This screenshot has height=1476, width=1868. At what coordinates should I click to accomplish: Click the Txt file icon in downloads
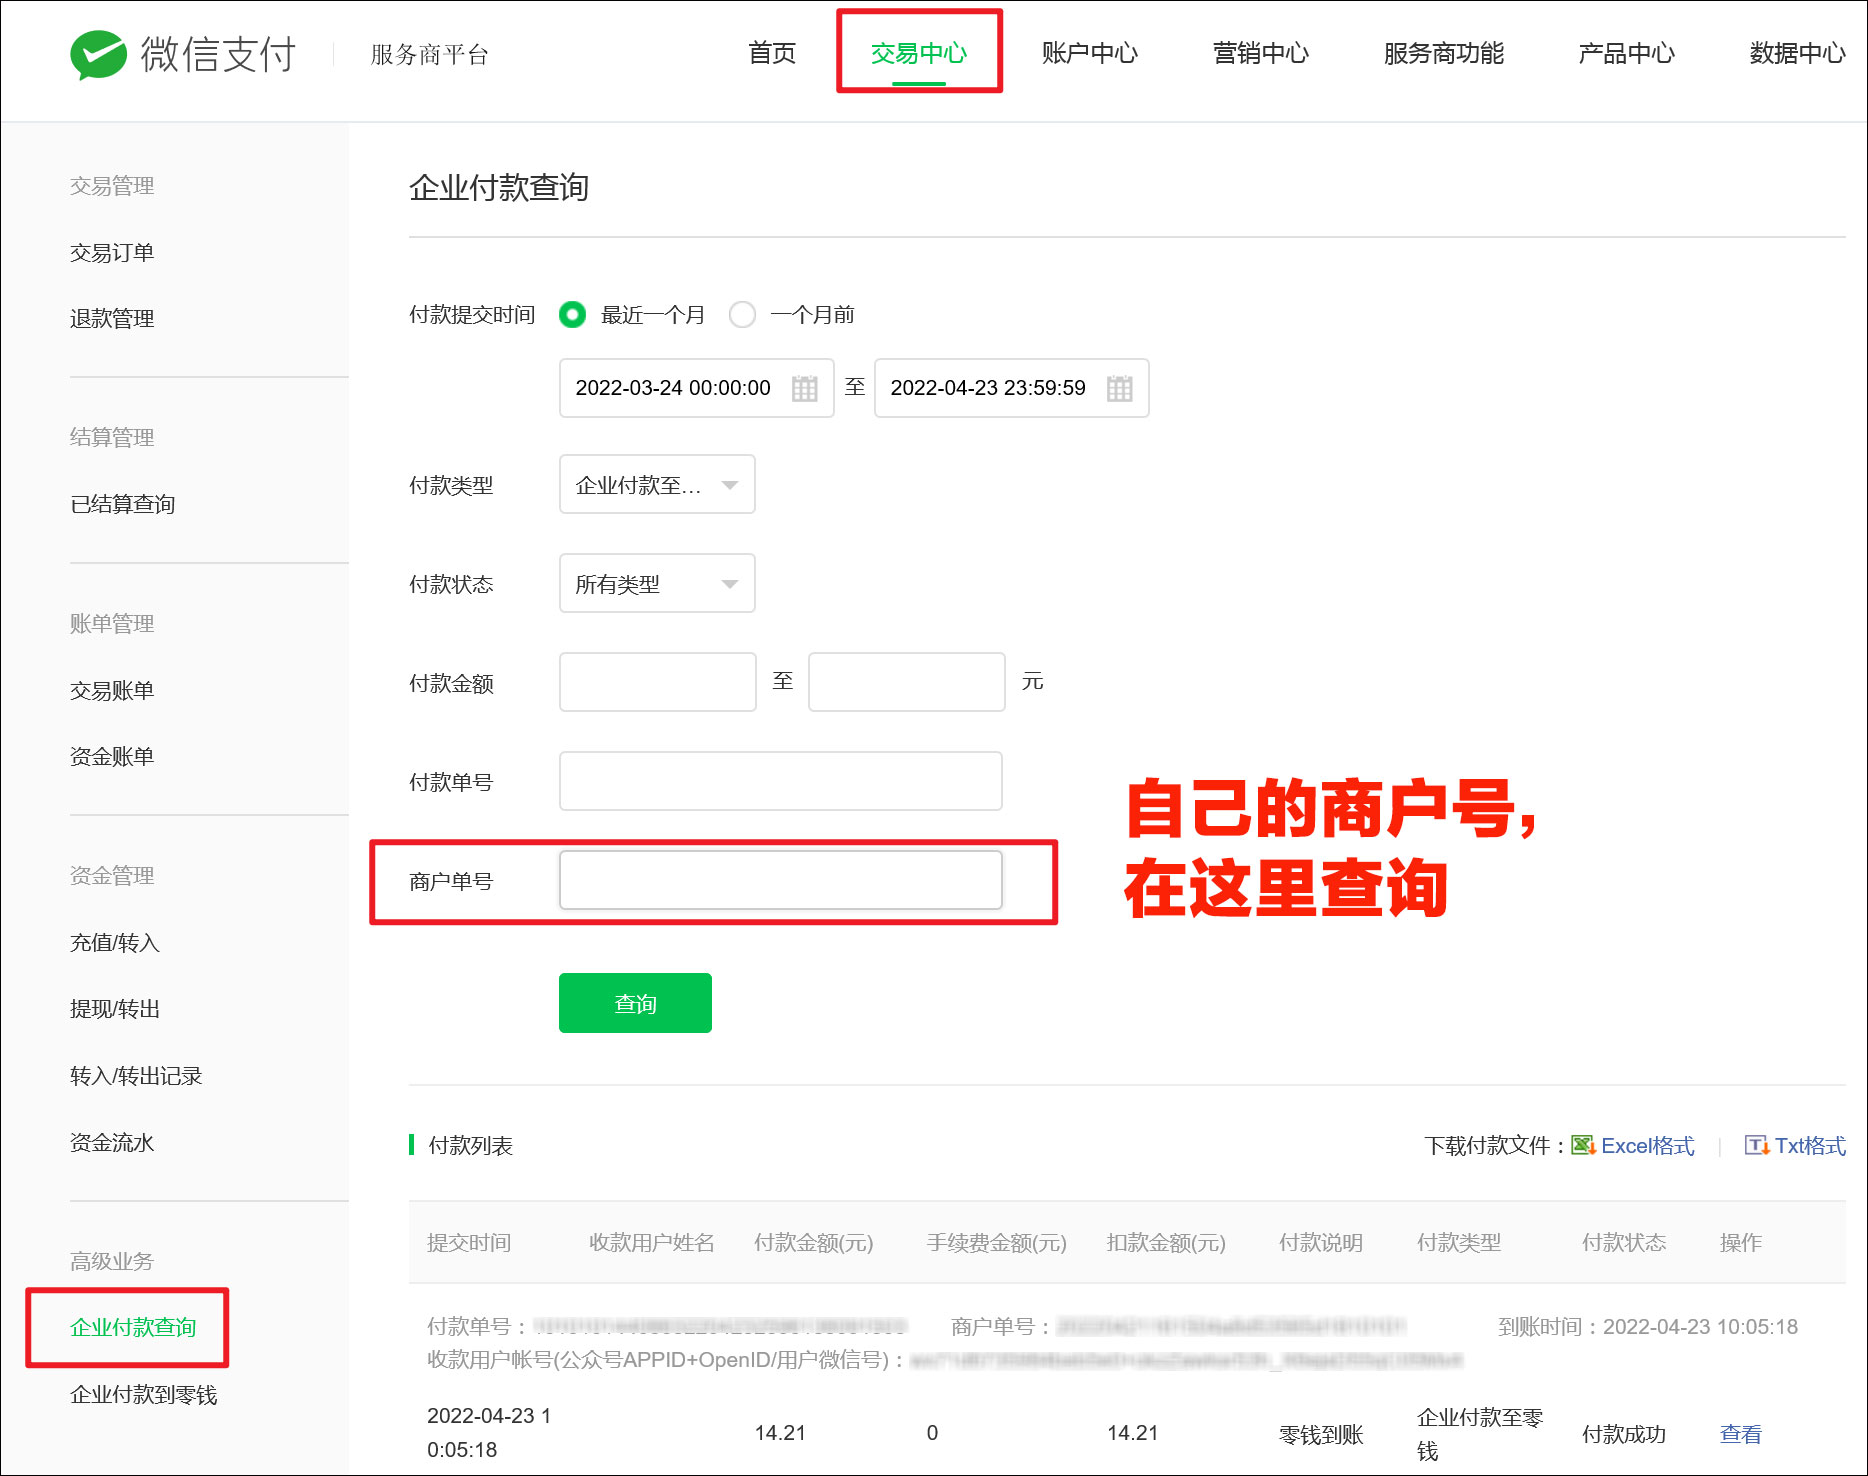pyautogui.click(x=1756, y=1145)
